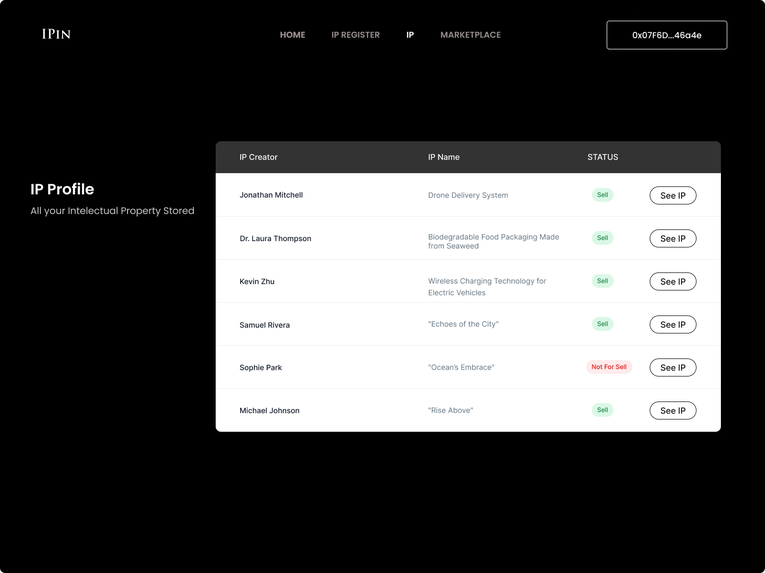This screenshot has width=765, height=573.
Task: Click All your Intelectual Property Stored subtitle
Action: coord(112,211)
